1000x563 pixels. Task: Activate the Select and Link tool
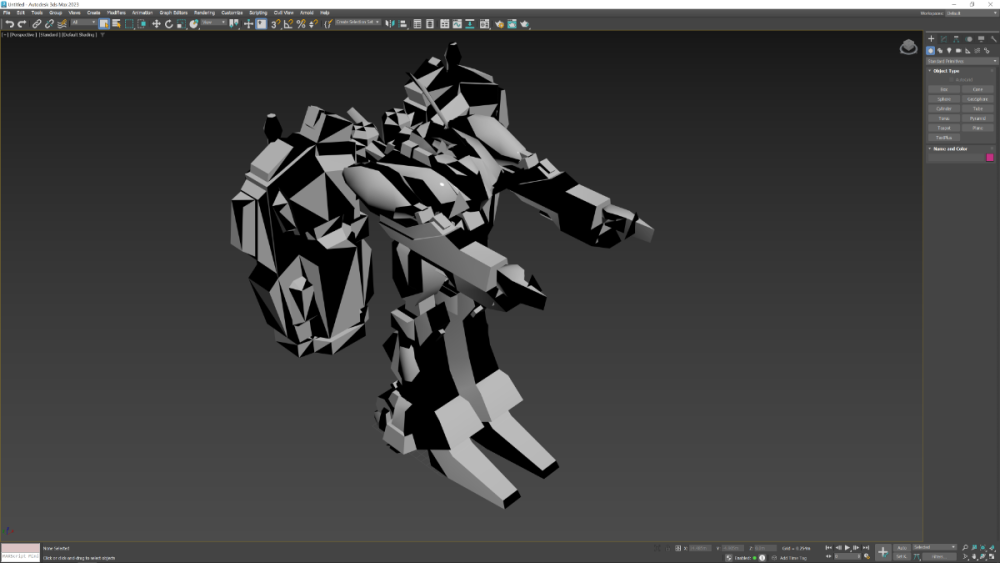point(37,24)
